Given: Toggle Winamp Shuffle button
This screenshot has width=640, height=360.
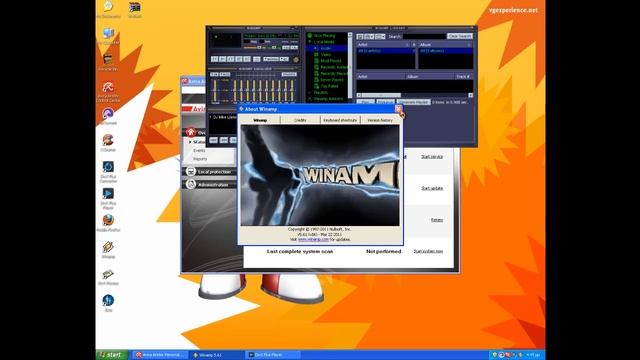Looking at the screenshot, I should [271, 59].
